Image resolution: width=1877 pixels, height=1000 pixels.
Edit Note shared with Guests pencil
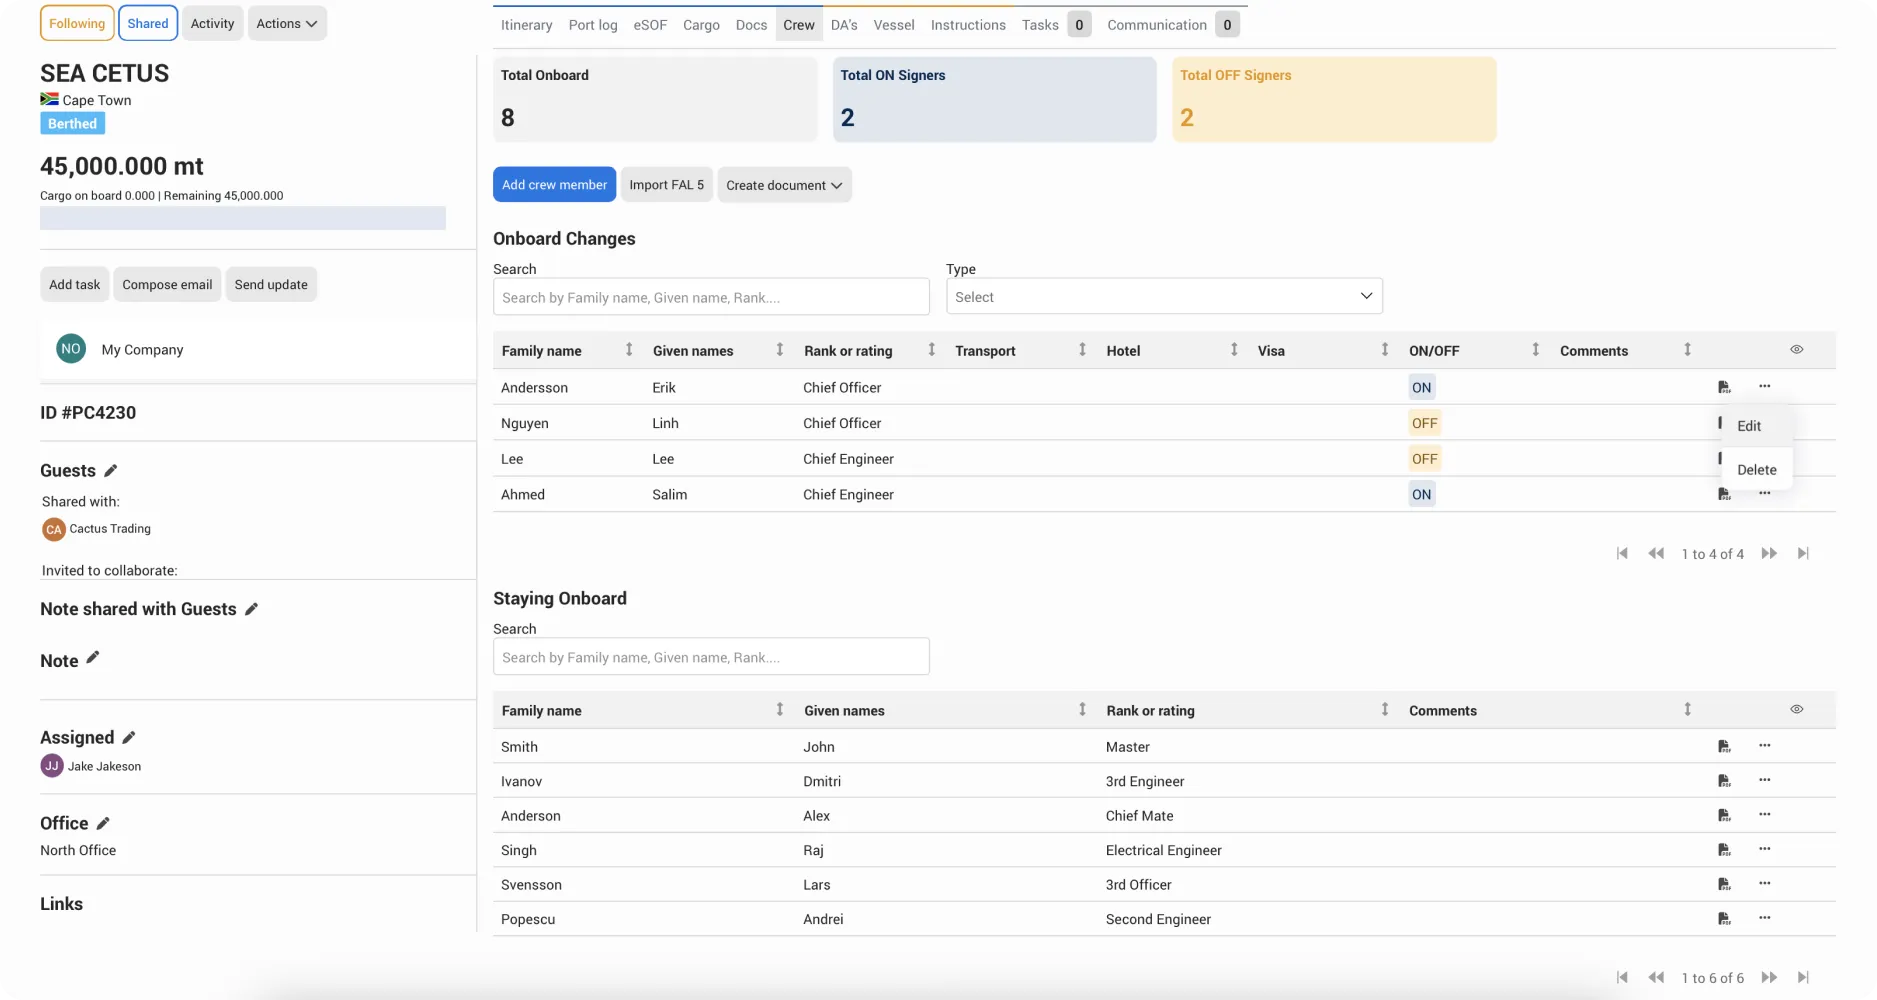coord(251,608)
